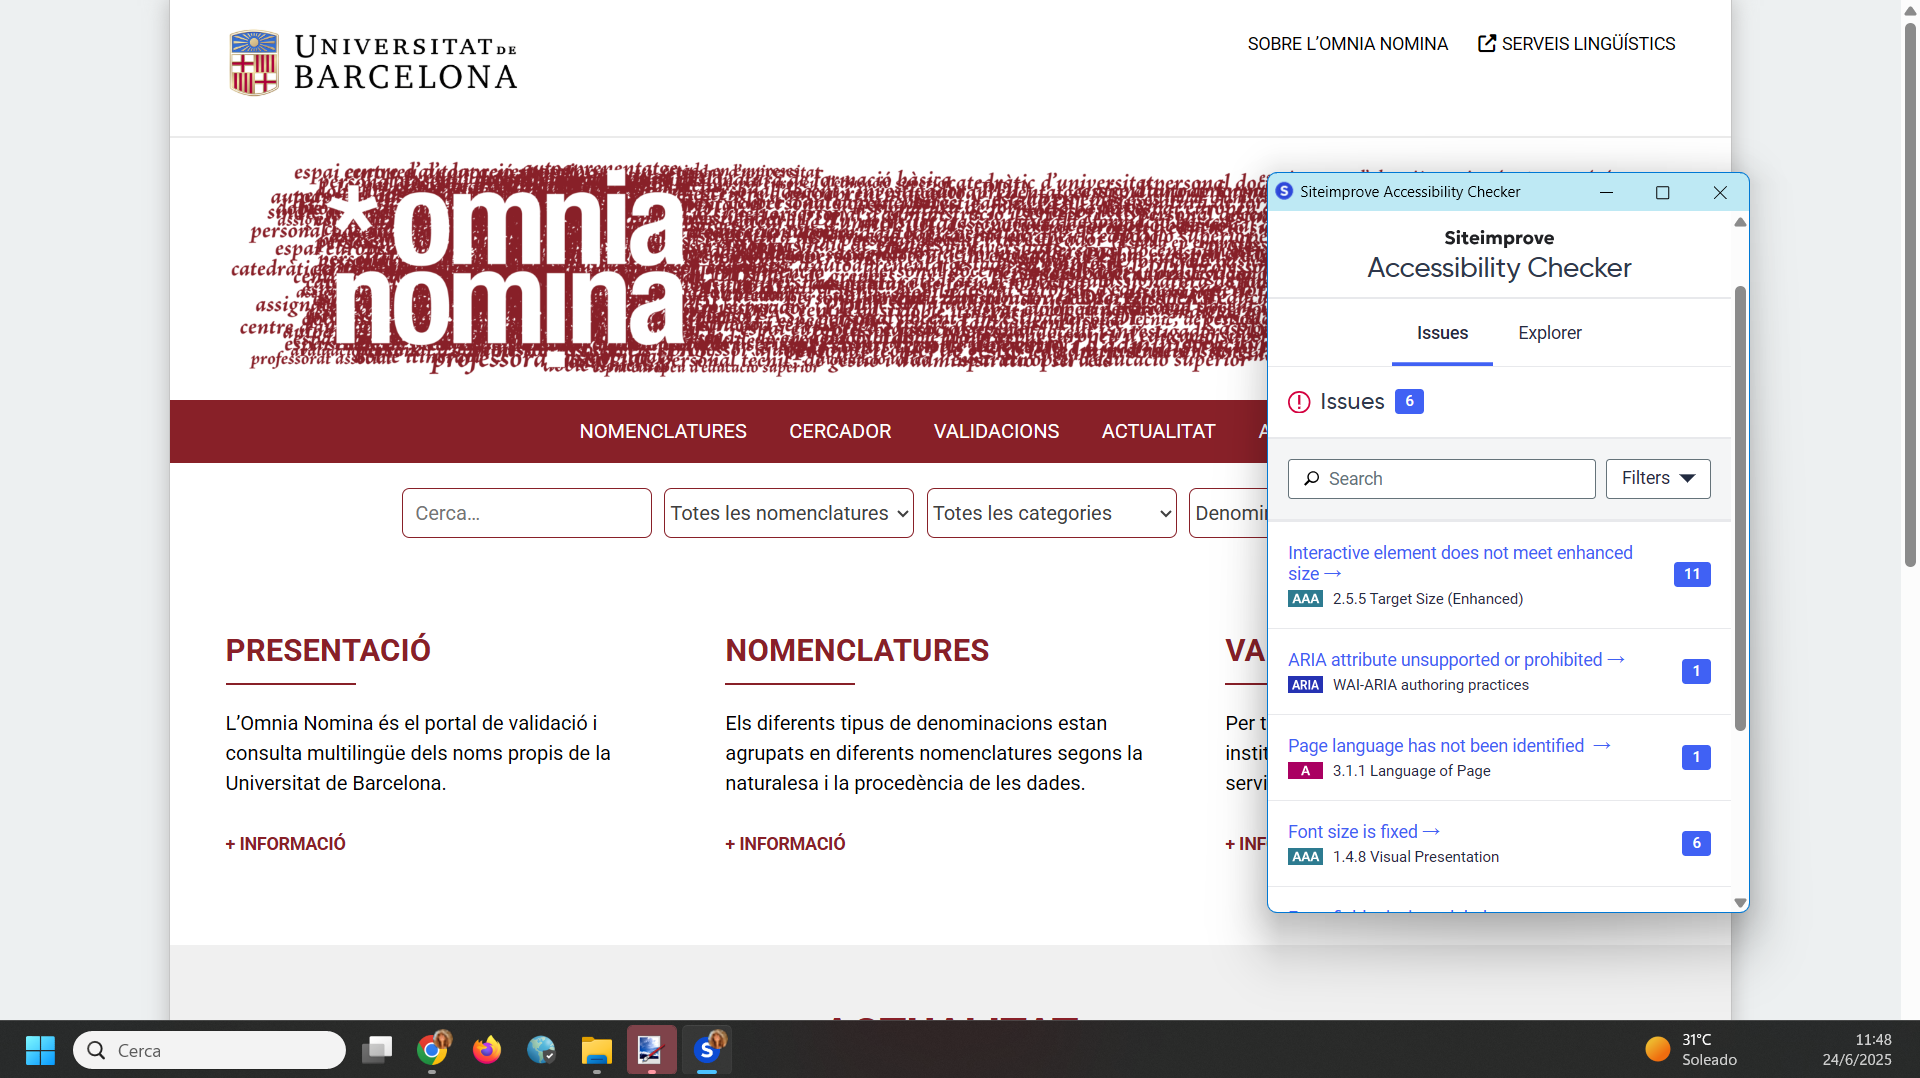
Task: Click the Universitat de Barcelona logo
Action: coord(372,62)
